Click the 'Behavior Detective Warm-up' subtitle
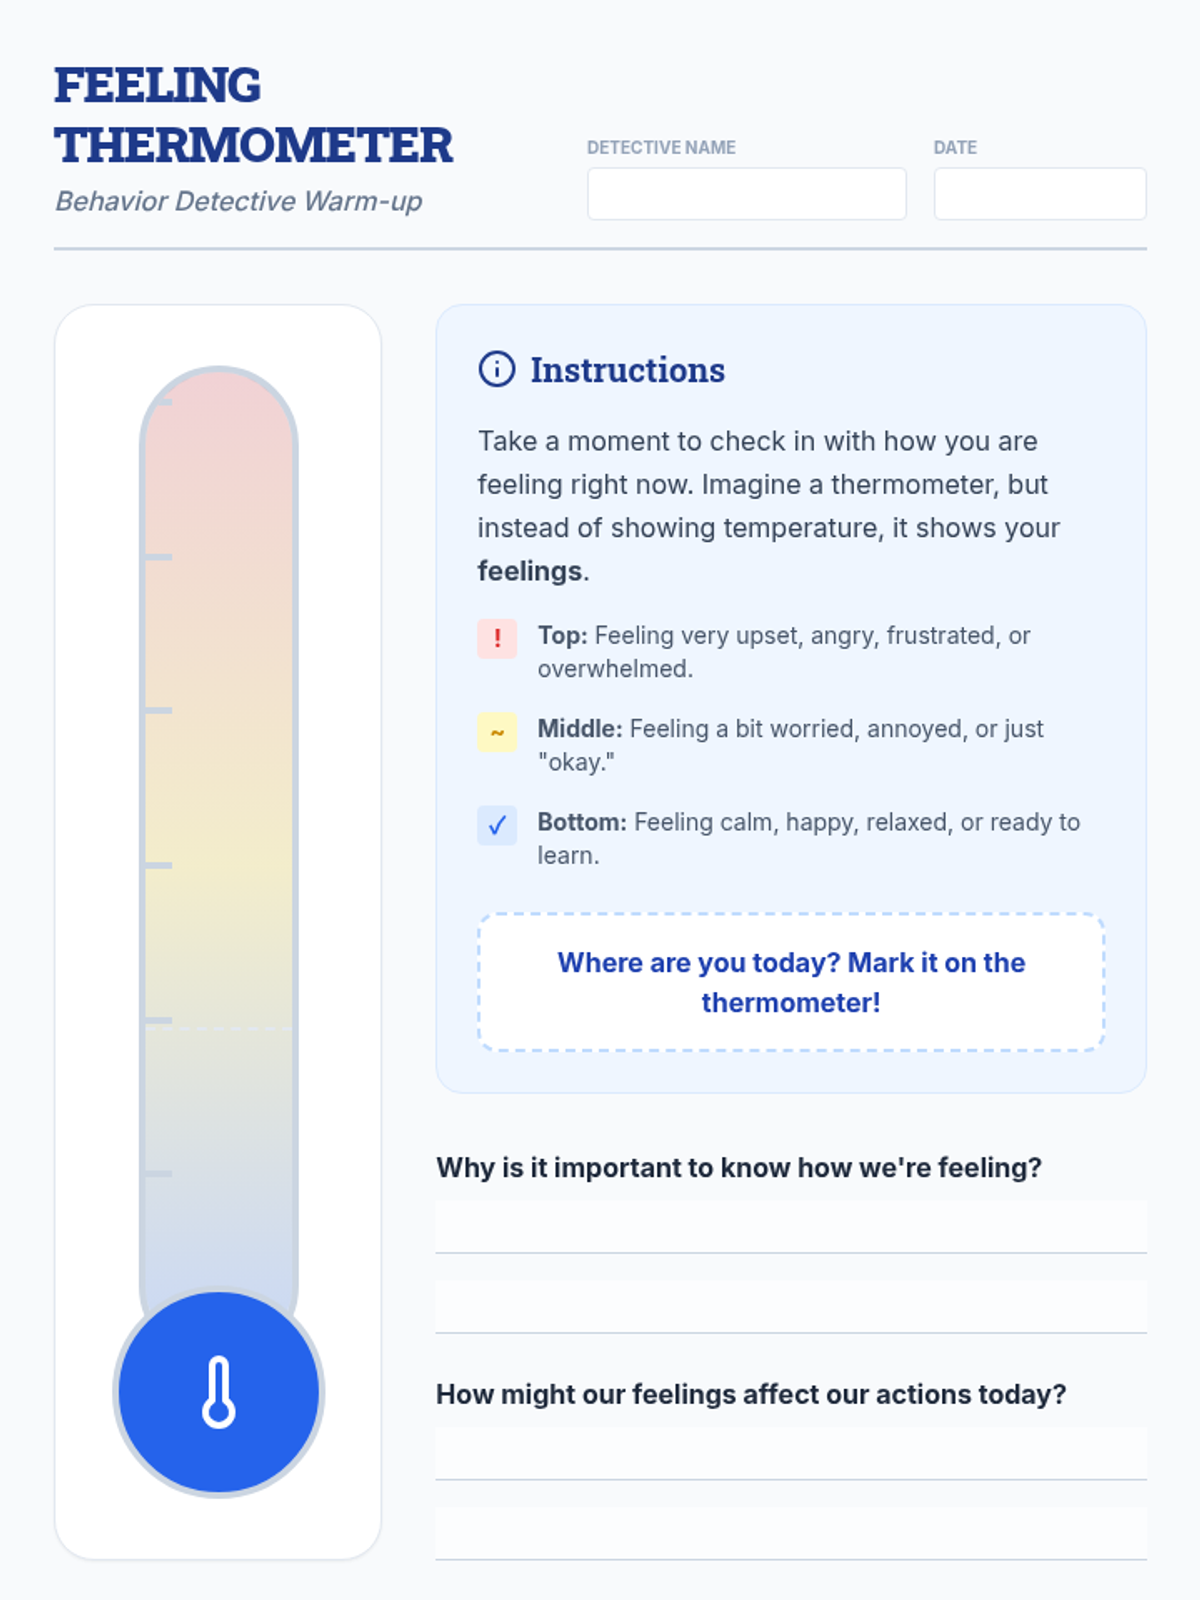Viewport: 1200px width, 1600px height. tap(238, 201)
